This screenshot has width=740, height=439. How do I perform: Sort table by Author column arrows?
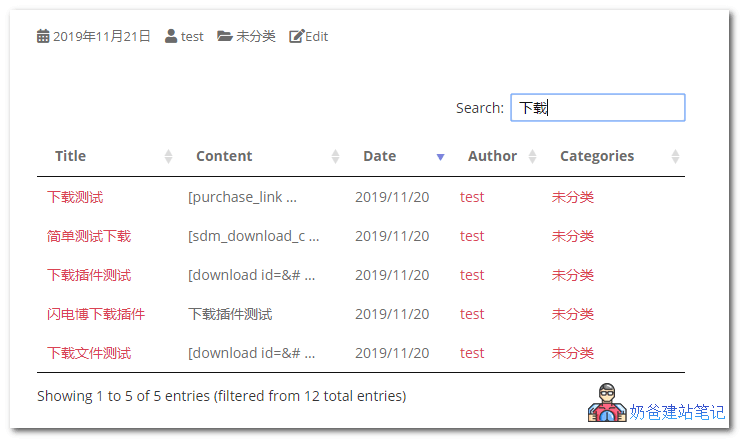532,156
